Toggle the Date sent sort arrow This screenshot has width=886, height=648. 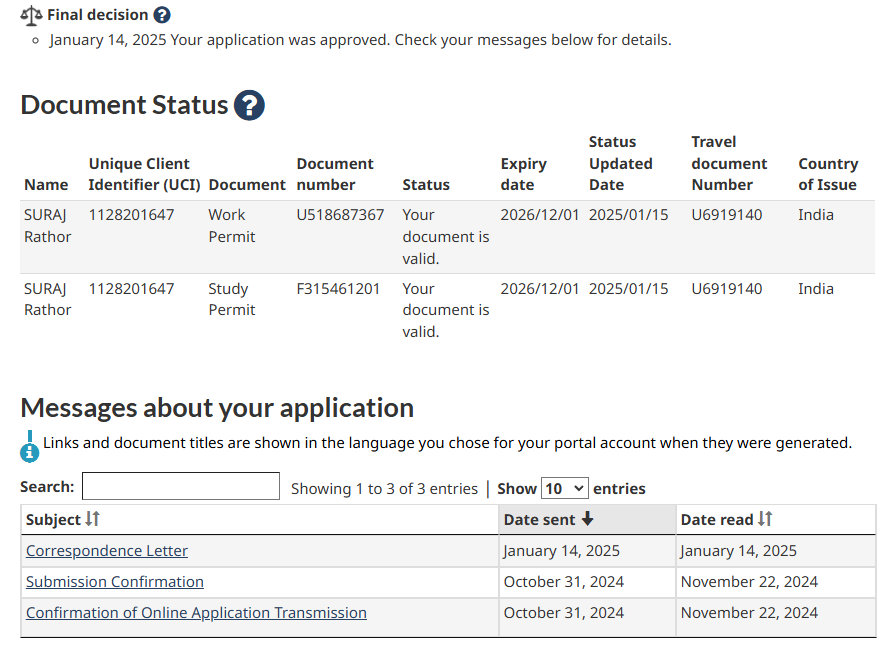pos(587,519)
